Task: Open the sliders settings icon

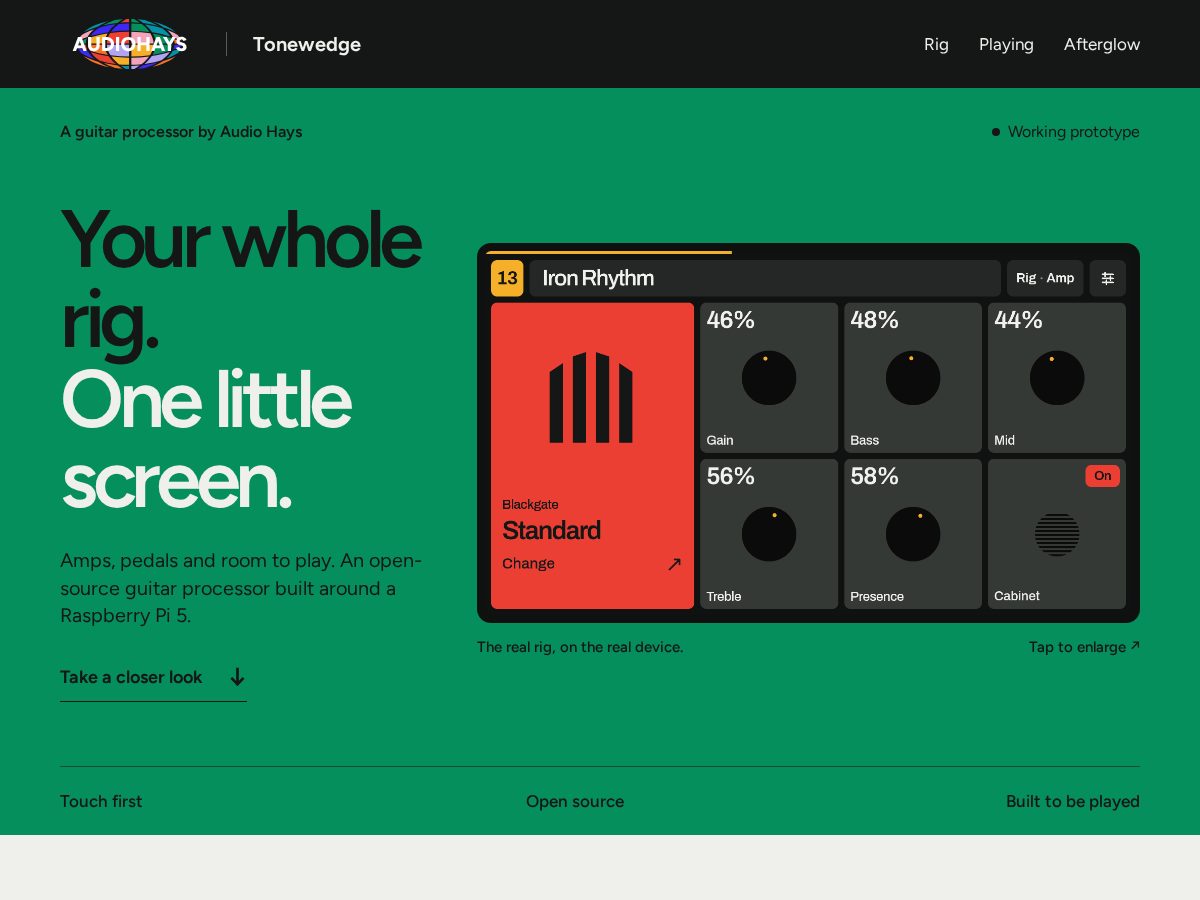Action: click(1108, 278)
